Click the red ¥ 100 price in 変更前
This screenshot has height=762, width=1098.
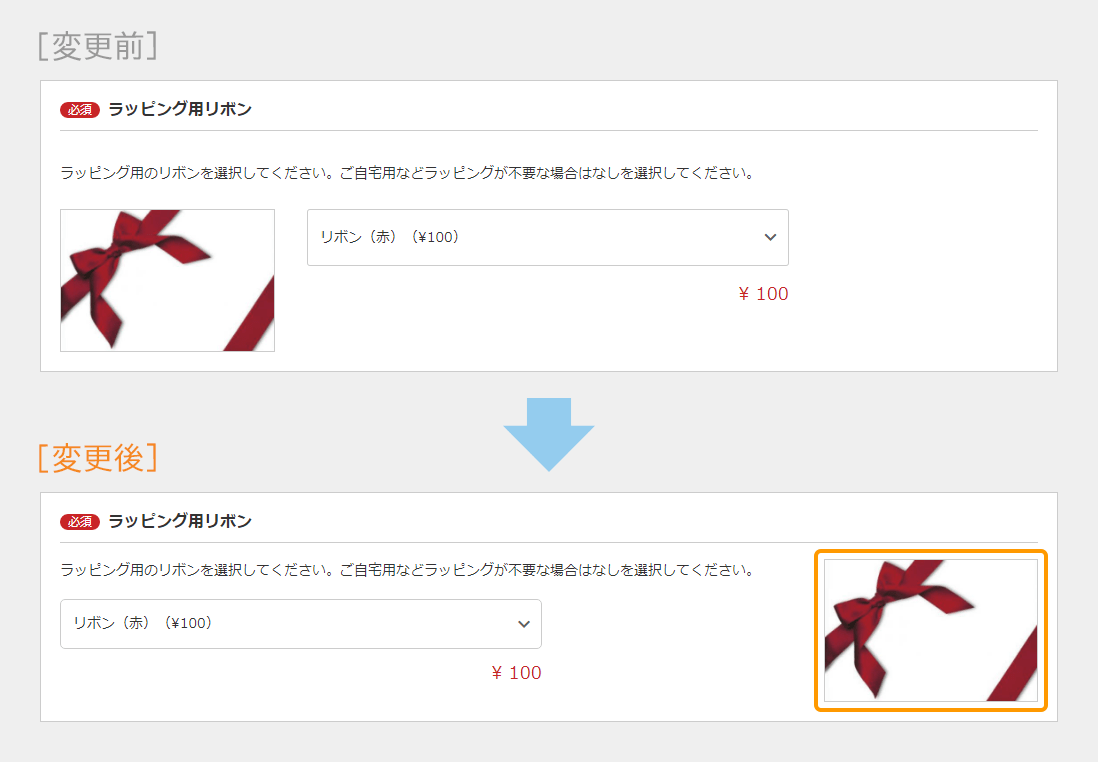(x=763, y=294)
